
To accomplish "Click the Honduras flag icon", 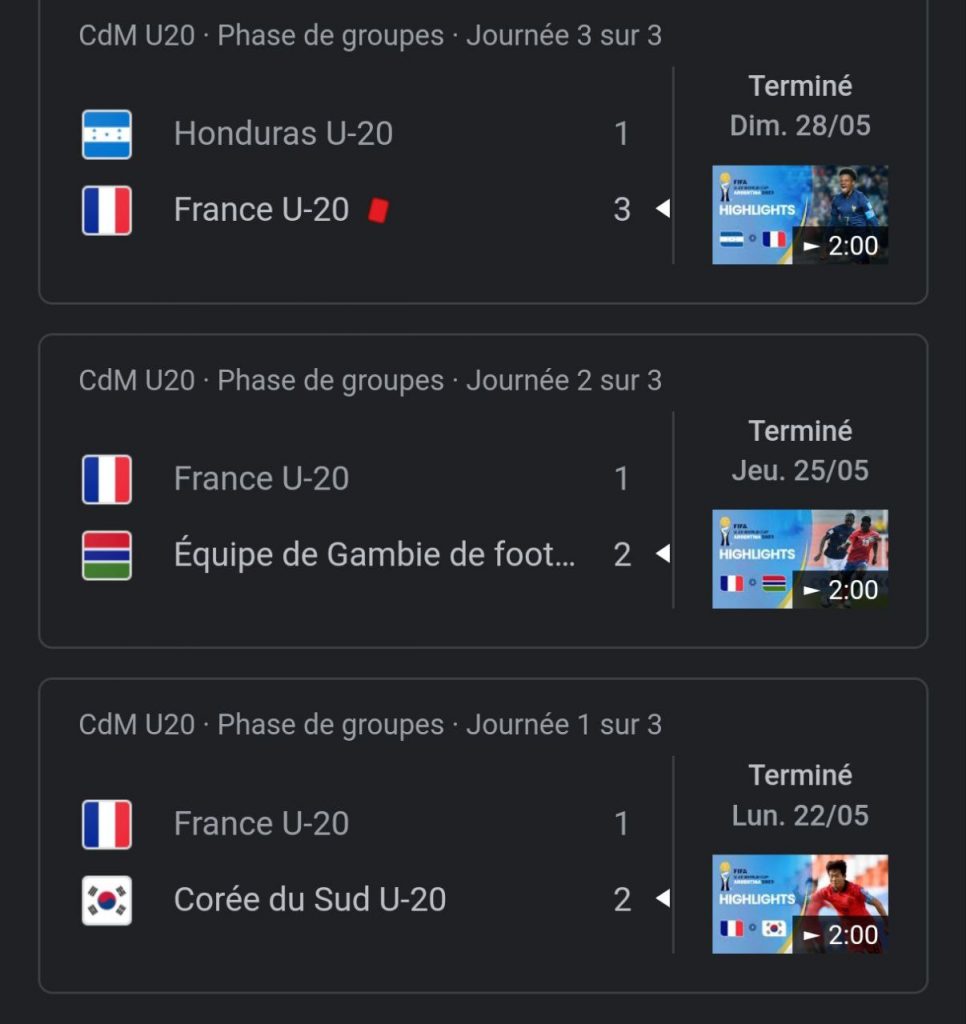I will [x=106, y=135].
